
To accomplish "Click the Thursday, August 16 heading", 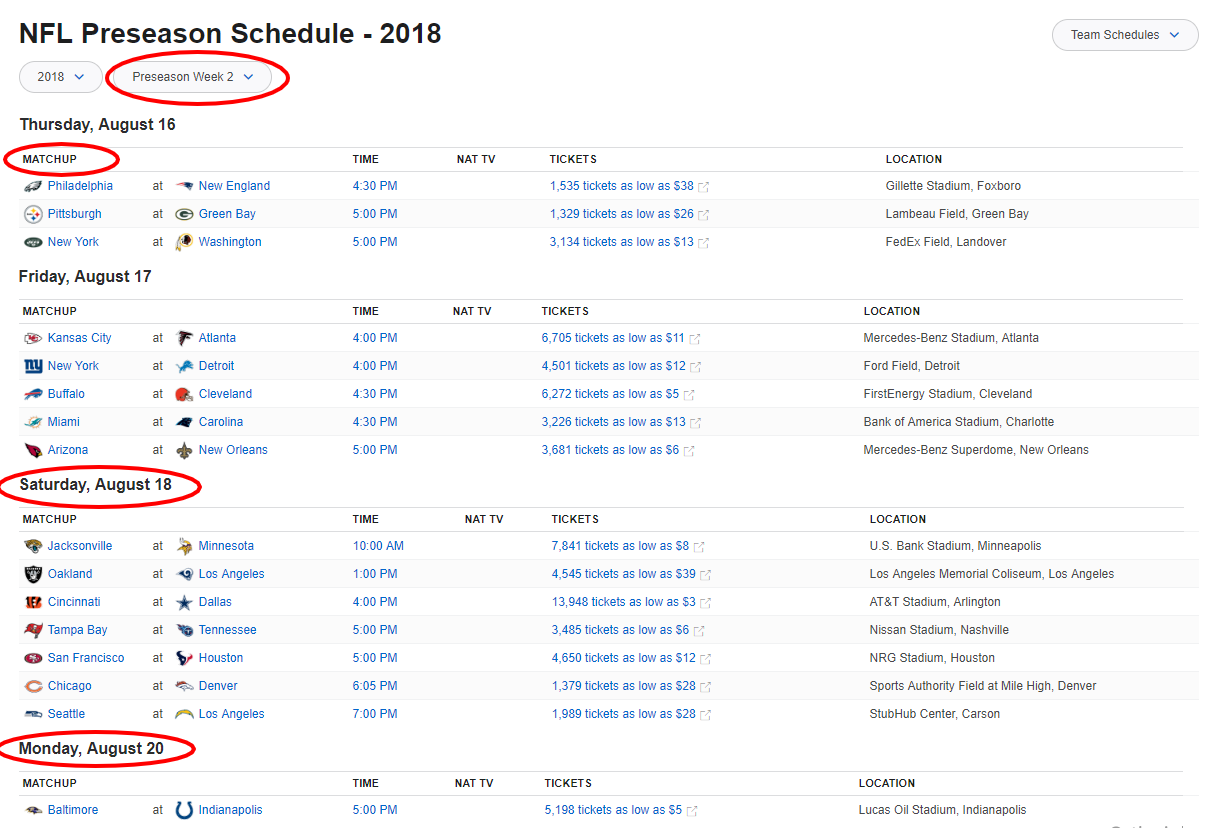I will point(98,125).
